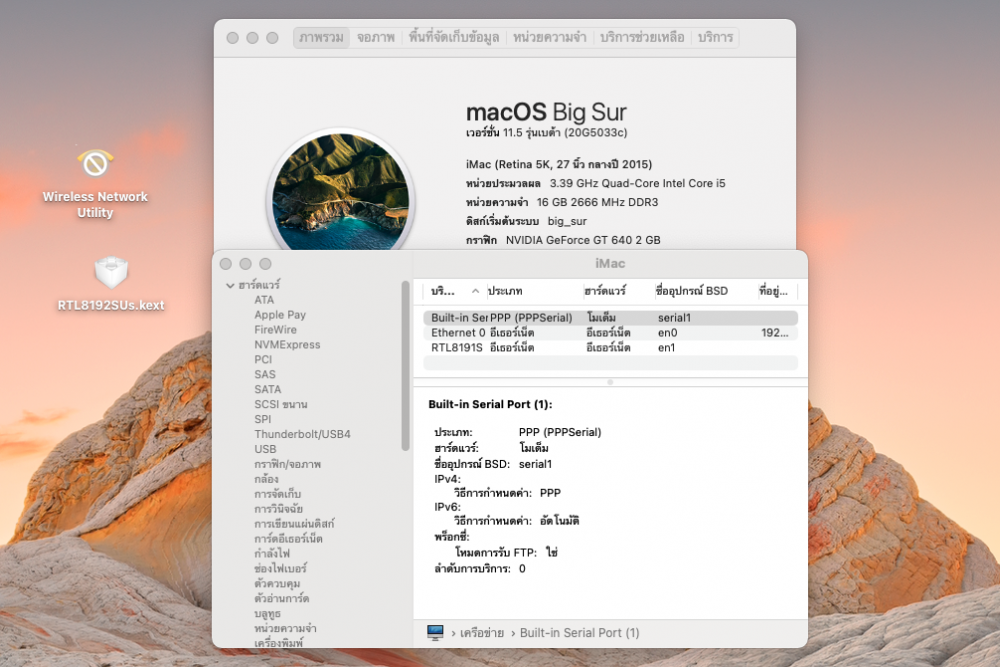The height and width of the screenshot is (667, 1000).
Task: Click the computer icon in the path bar
Action: 436,633
